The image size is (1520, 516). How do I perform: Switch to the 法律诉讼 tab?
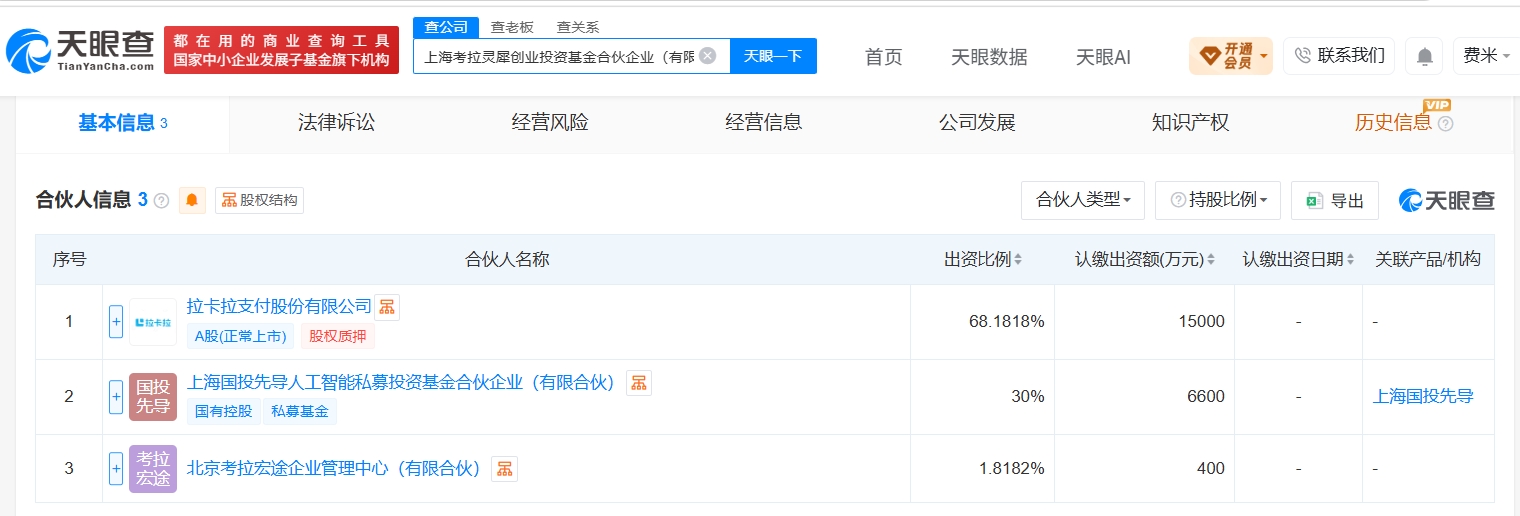[x=336, y=123]
